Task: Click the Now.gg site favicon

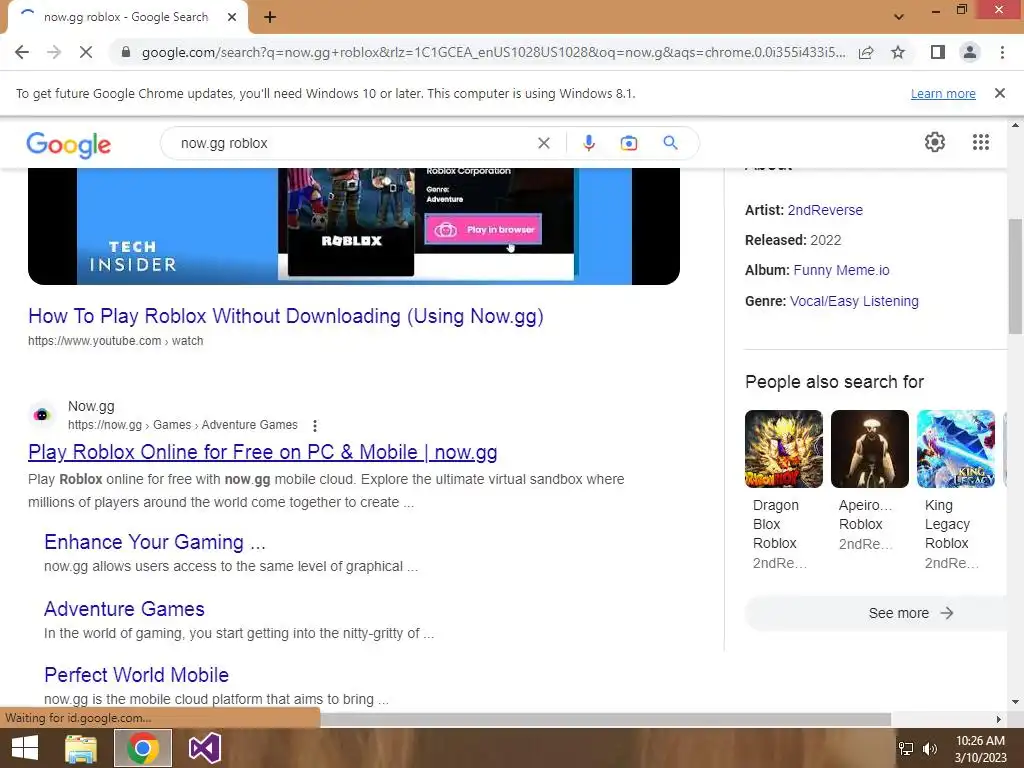Action: tap(42, 415)
